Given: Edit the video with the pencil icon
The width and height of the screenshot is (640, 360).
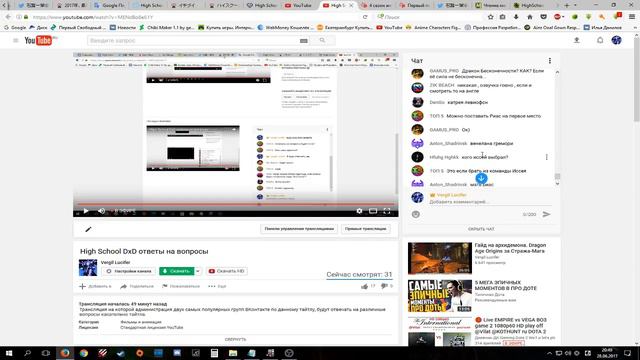Looking at the screenshot, I should 88,229.
